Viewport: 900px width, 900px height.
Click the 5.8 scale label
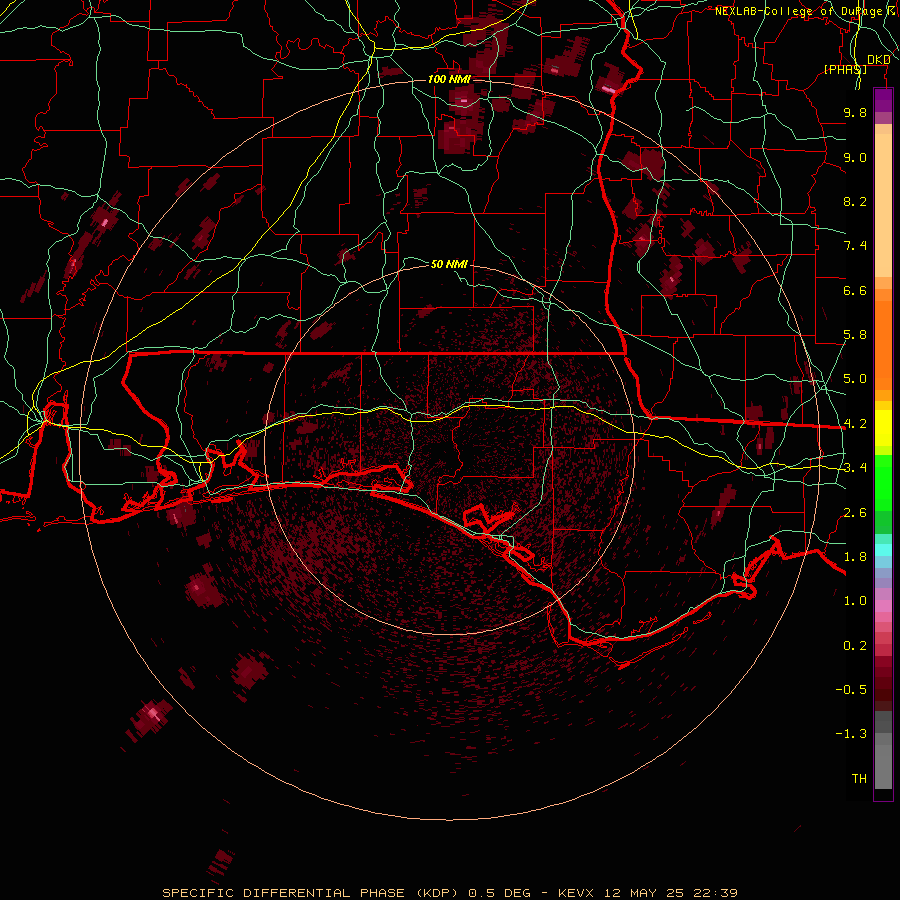[855, 335]
